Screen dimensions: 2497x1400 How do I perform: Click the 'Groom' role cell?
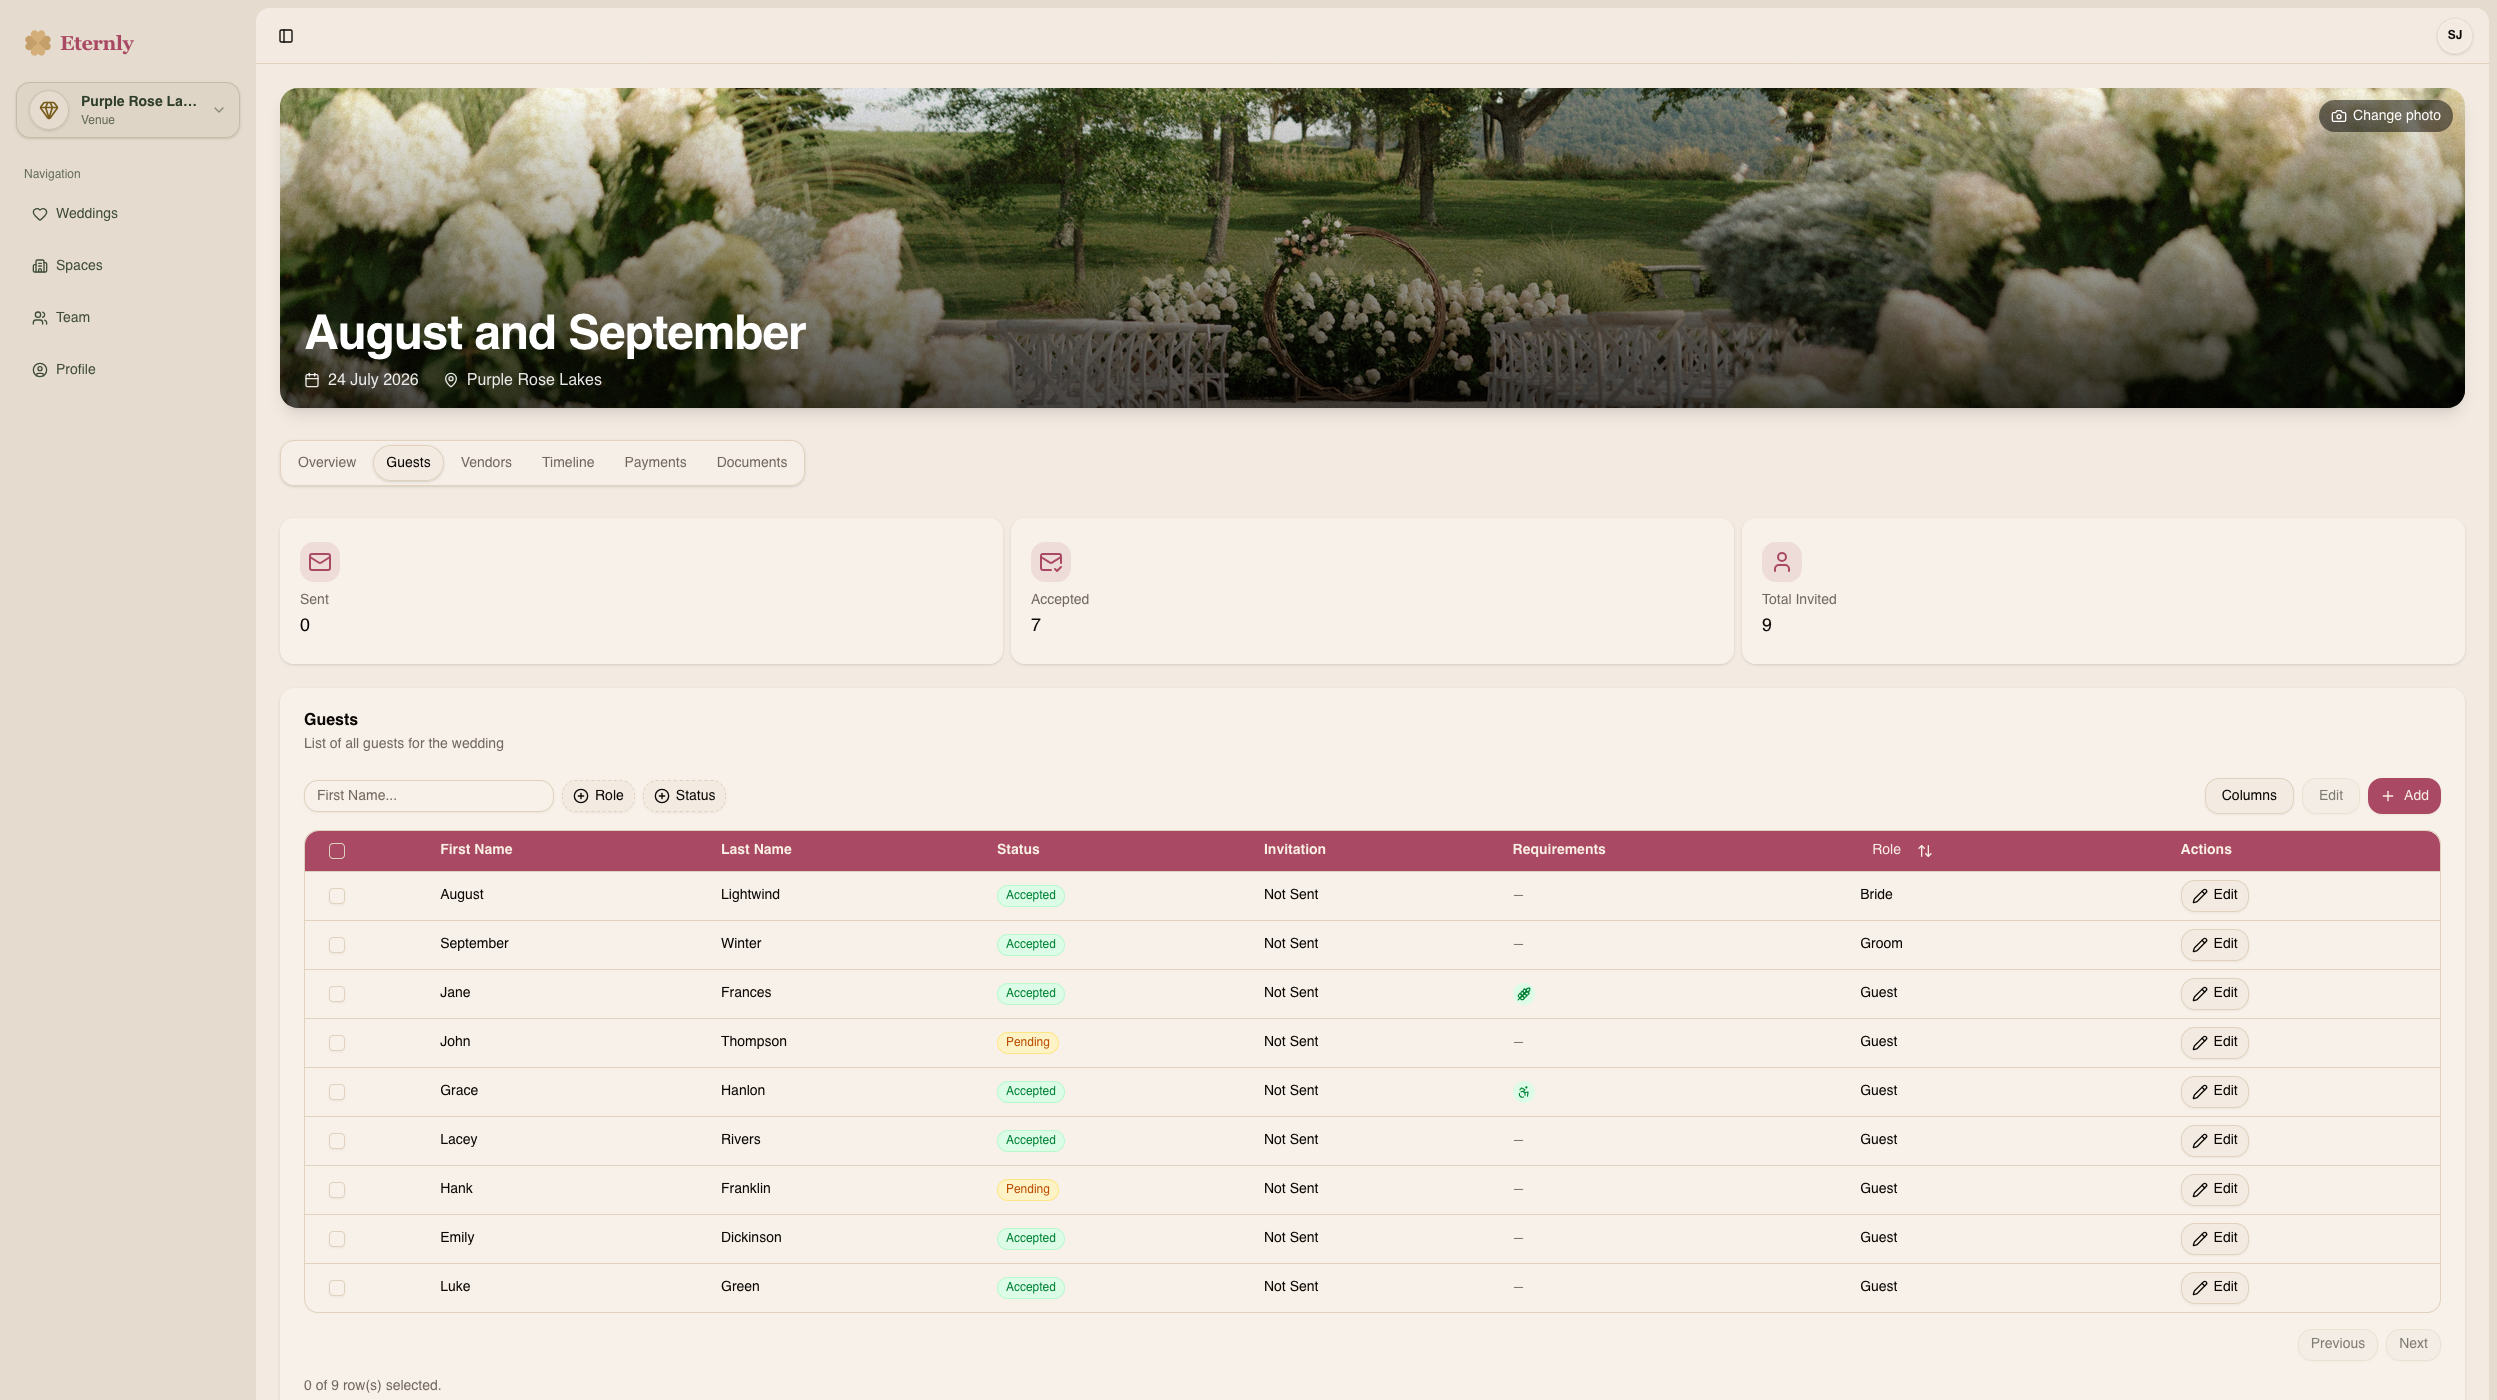click(x=1881, y=944)
